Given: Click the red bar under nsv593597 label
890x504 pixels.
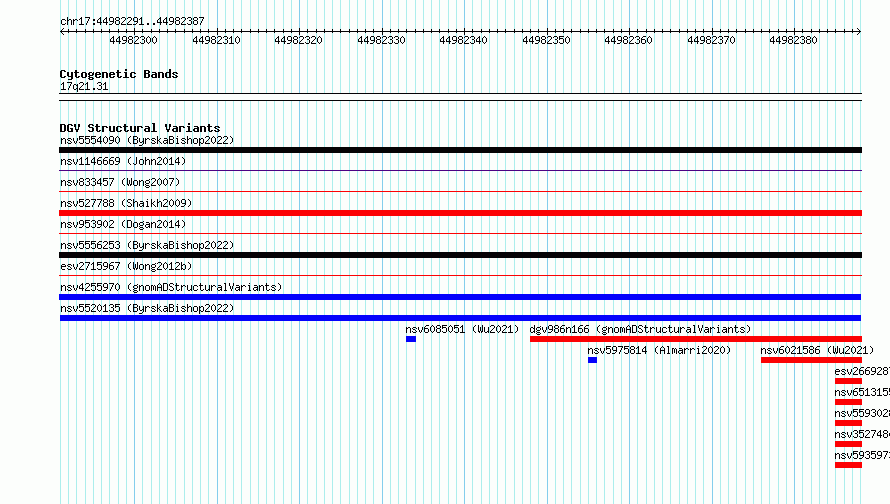Looking at the screenshot, I should point(849,465).
